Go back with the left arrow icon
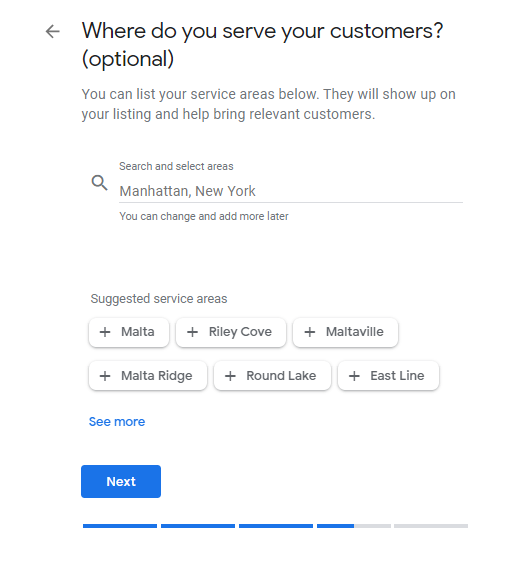This screenshot has height=571, width=526. pos(52,31)
